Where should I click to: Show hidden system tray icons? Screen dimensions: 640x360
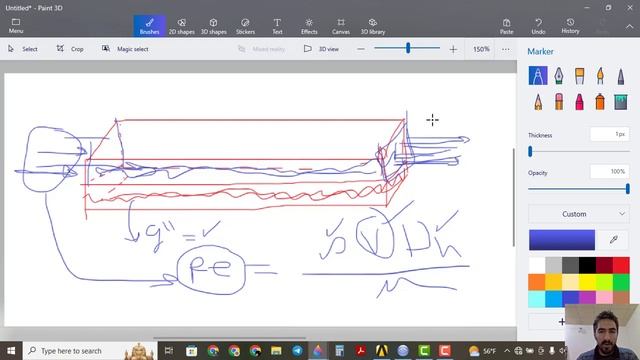507,351
